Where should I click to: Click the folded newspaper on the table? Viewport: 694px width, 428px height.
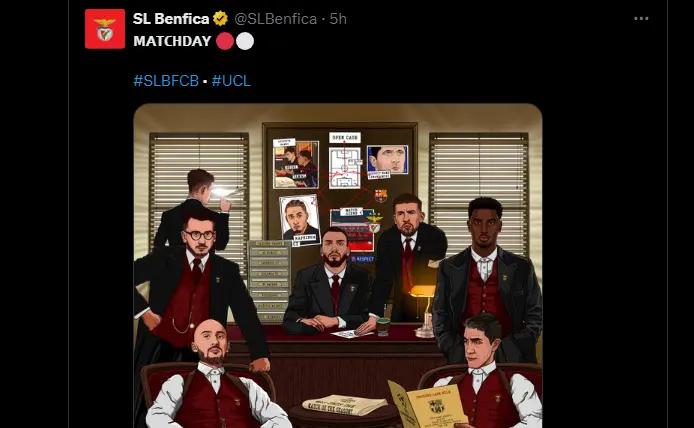point(344,404)
